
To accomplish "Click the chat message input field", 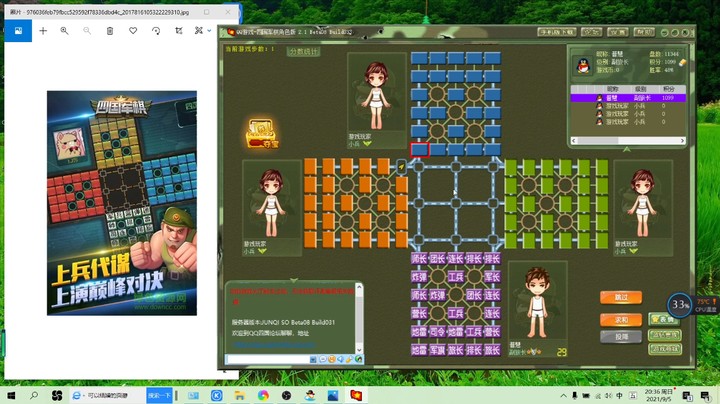I will (268, 359).
